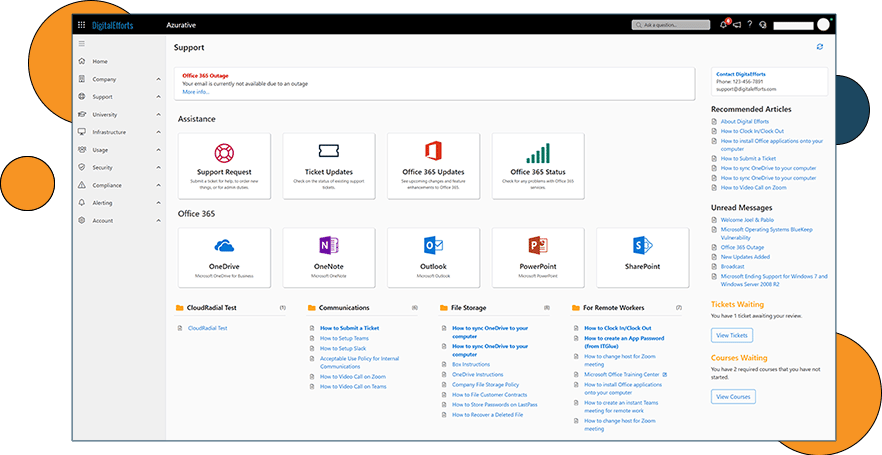Viewport: 882px width, 455px height.
Task: Open Security item in sidebar
Action: coord(102,168)
